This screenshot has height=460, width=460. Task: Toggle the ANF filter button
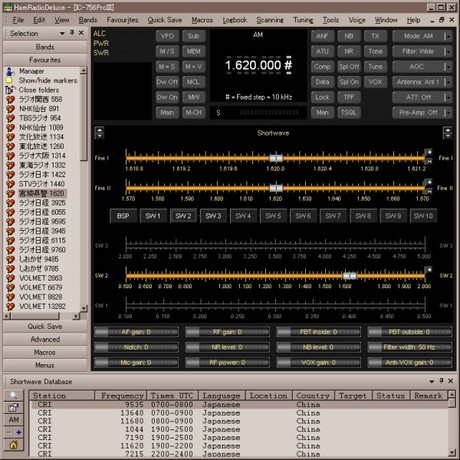tap(322, 36)
